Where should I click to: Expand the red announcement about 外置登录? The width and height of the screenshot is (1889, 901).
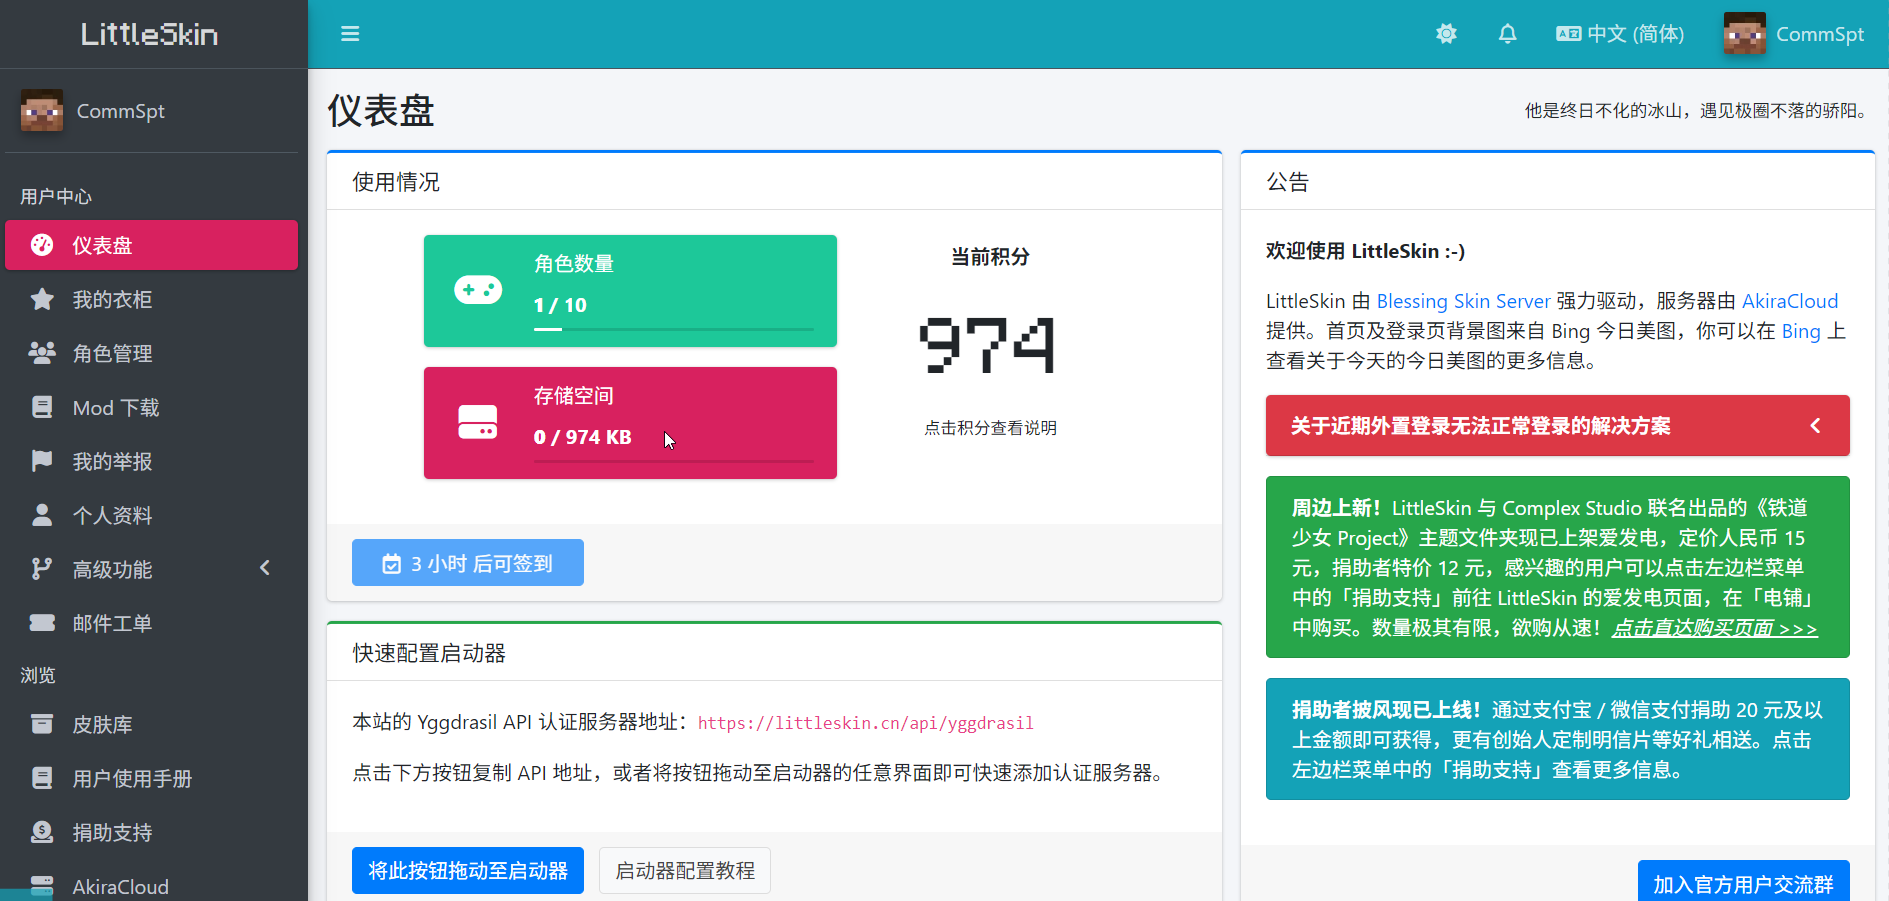[1557, 426]
